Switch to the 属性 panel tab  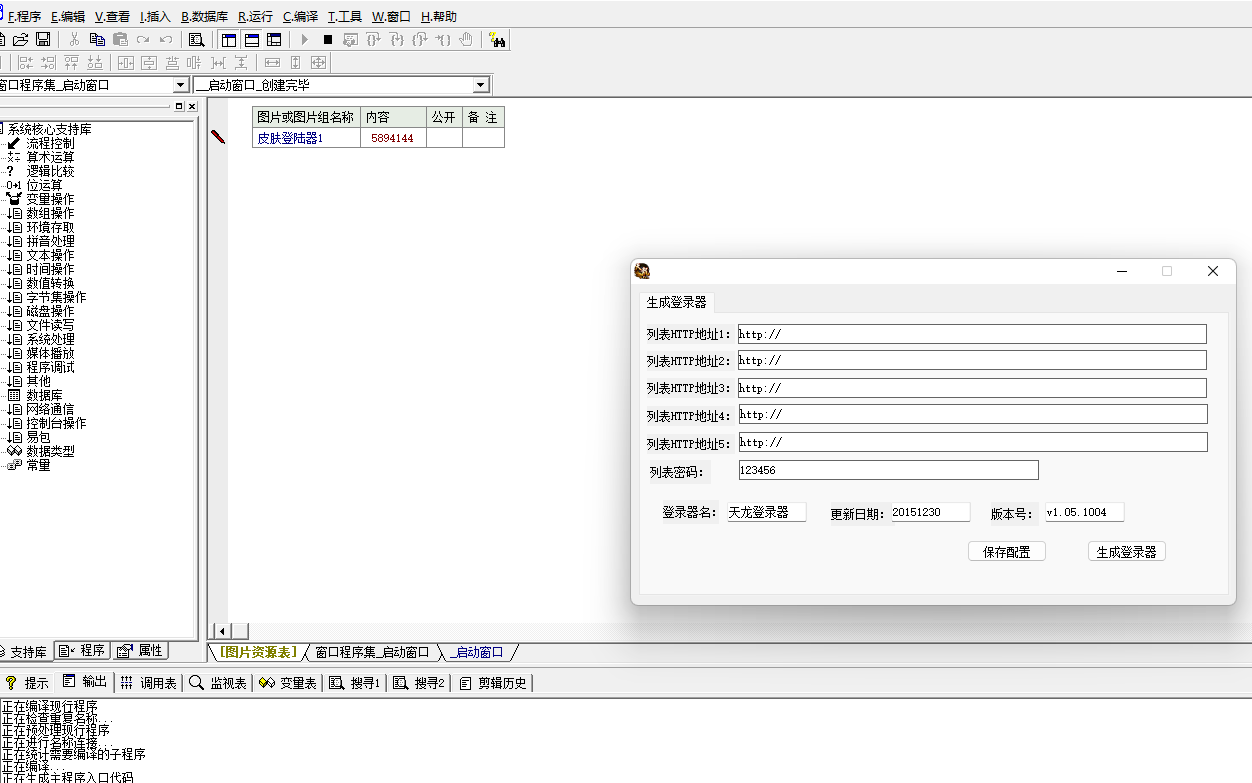(x=140, y=651)
